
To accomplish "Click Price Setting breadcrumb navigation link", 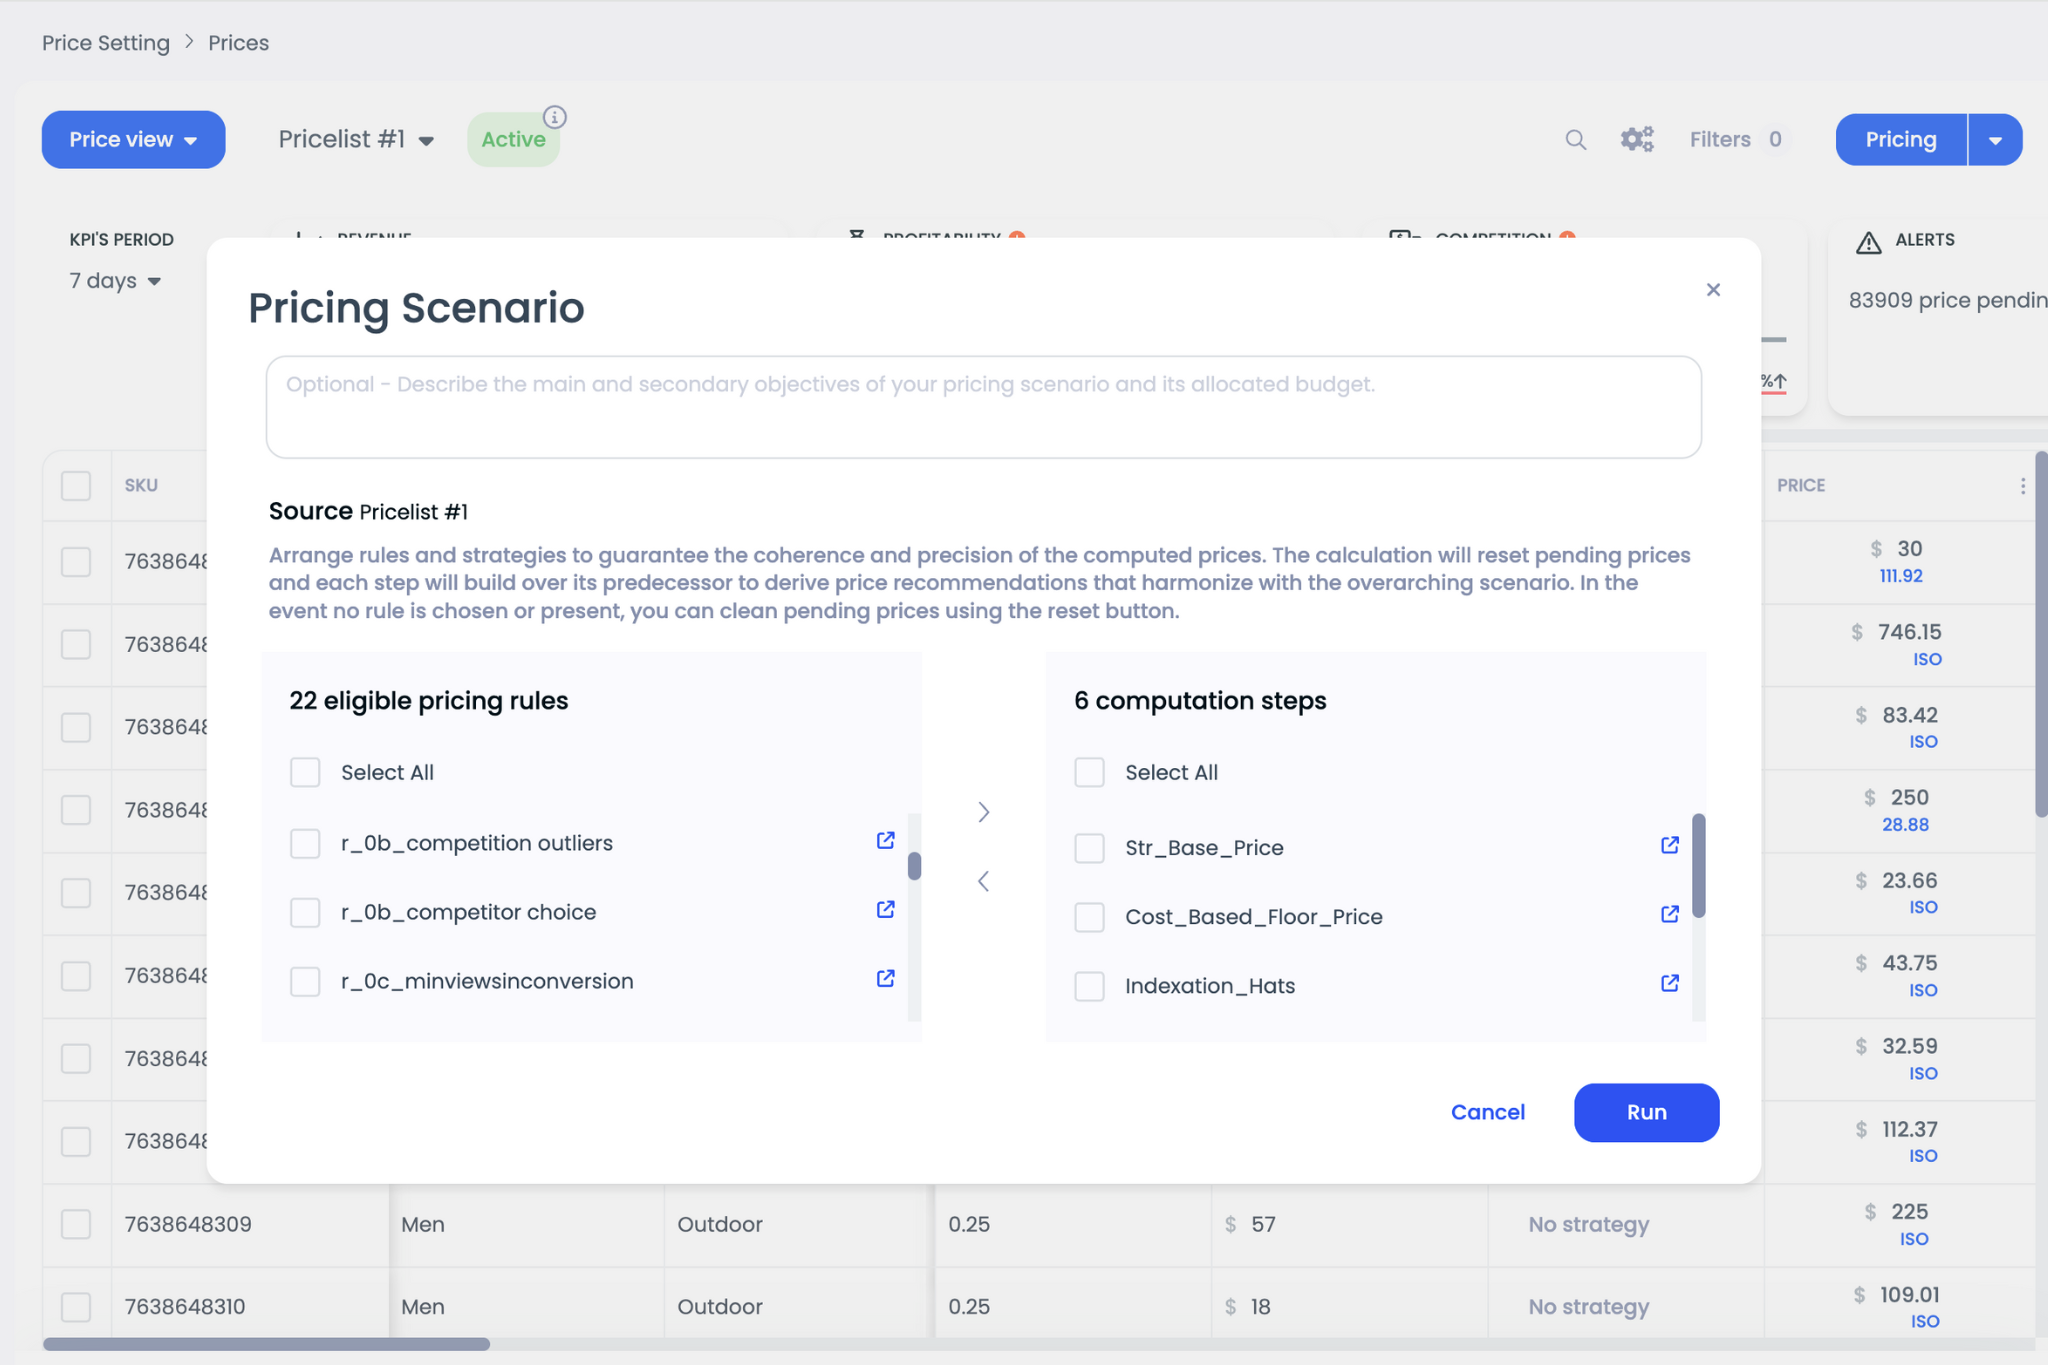I will pyautogui.click(x=105, y=41).
